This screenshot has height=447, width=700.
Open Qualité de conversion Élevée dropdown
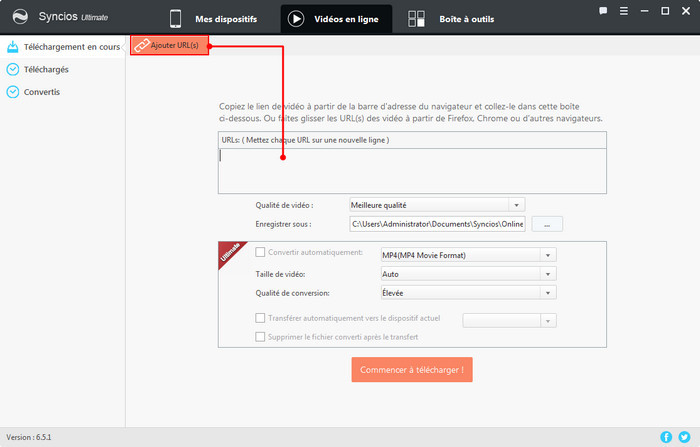tap(468, 292)
